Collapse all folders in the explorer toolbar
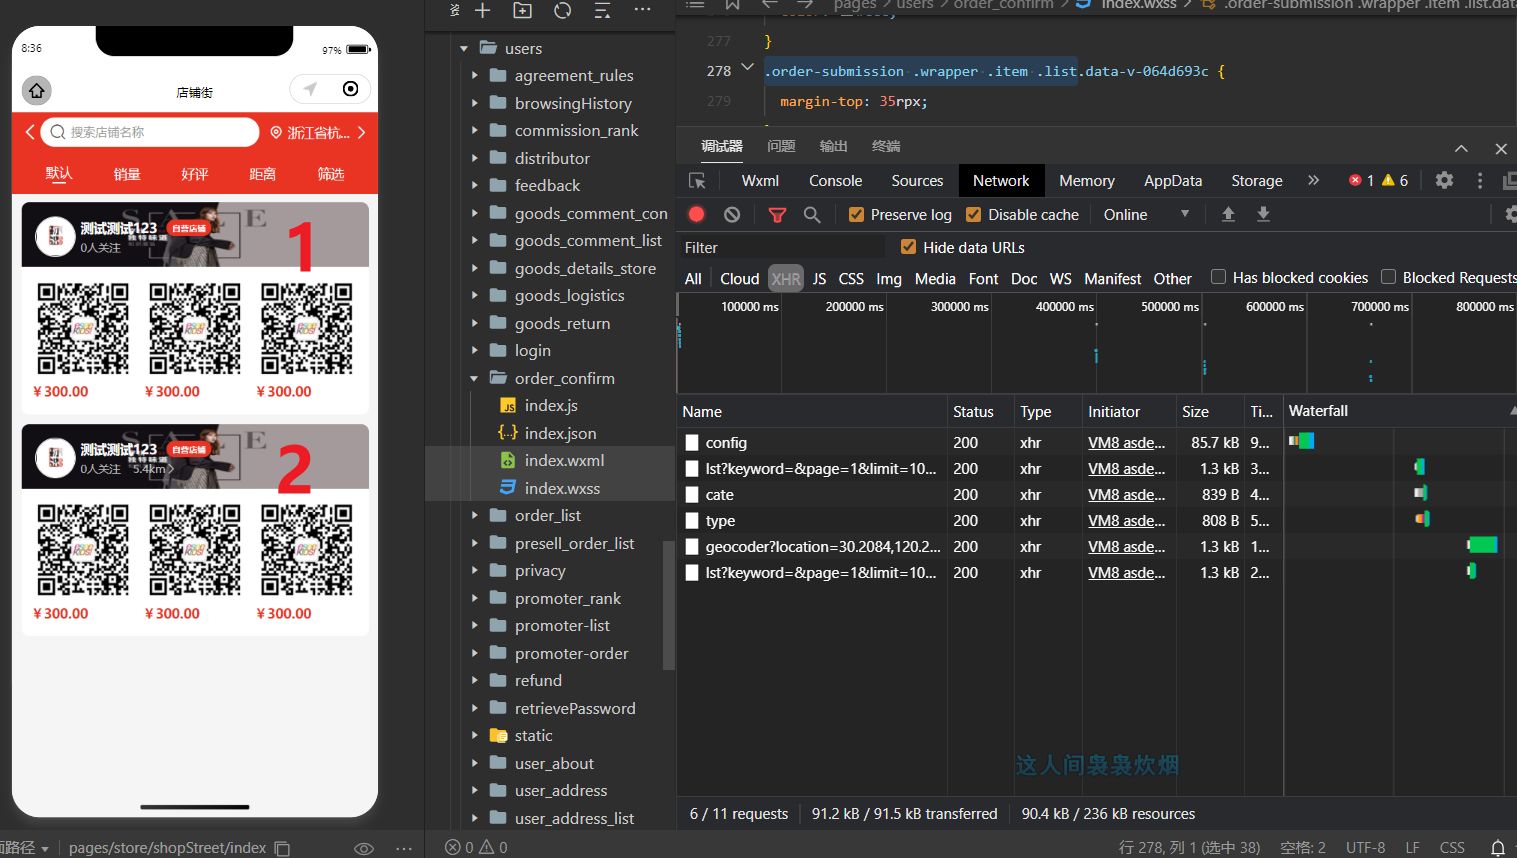Image resolution: width=1517 pixels, height=858 pixels. tap(602, 10)
